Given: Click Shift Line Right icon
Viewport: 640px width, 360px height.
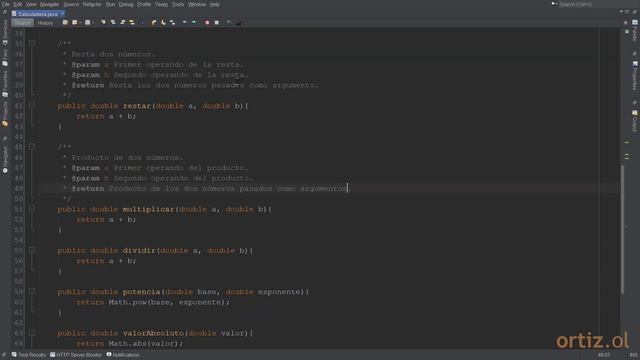Looking at the screenshot, I should pyautogui.click(x=194, y=22).
